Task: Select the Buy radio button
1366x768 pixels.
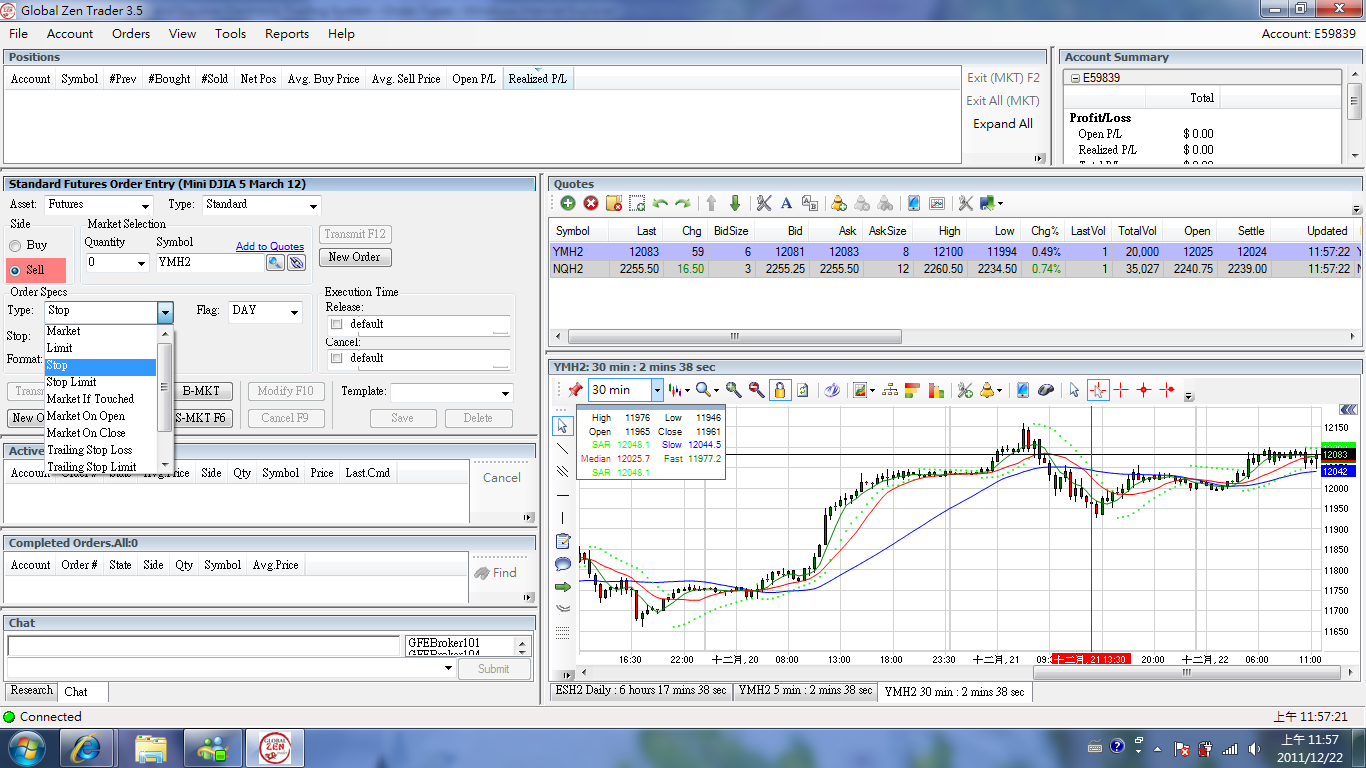Action: point(16,245)
